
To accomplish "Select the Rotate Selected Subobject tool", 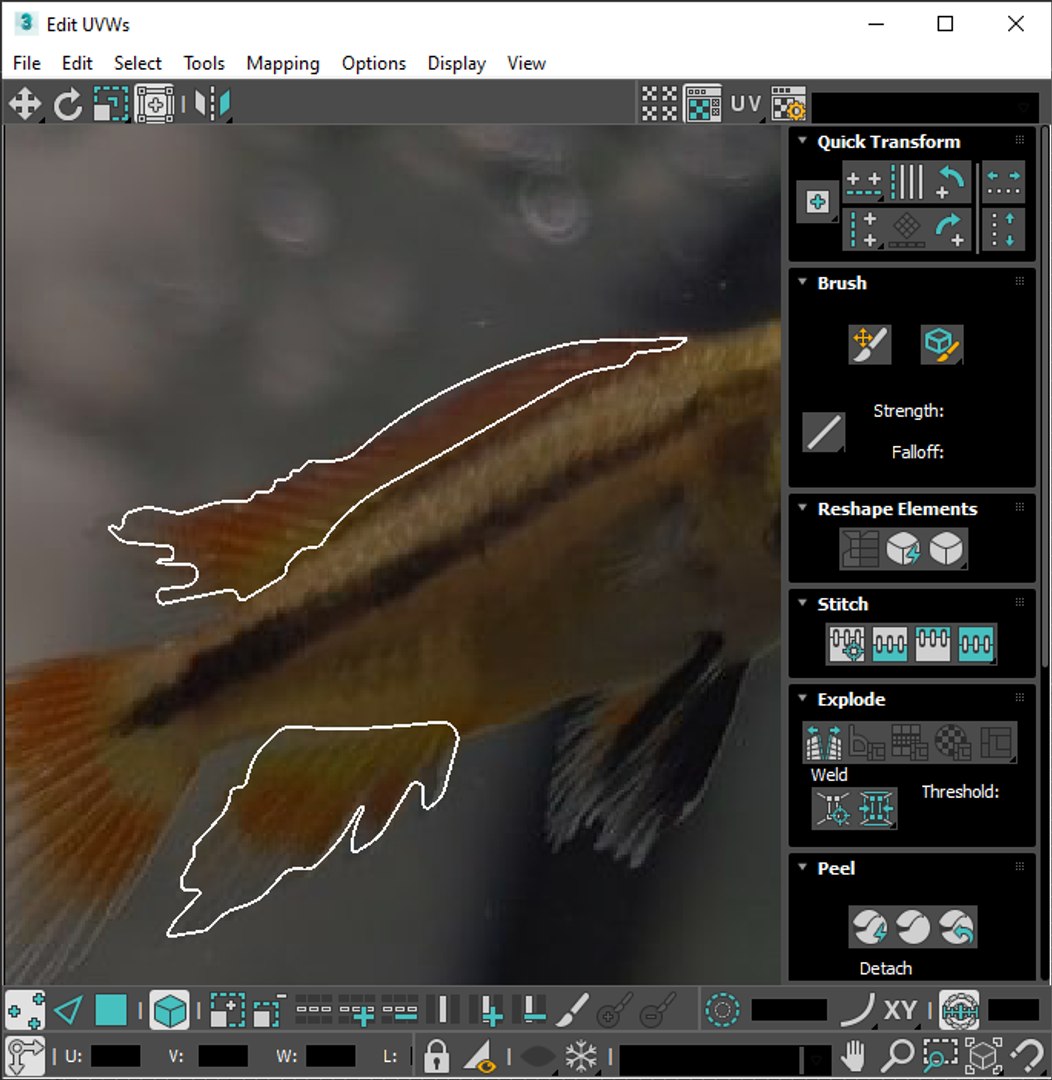I will pyautogui.click(x=68, y=105).
